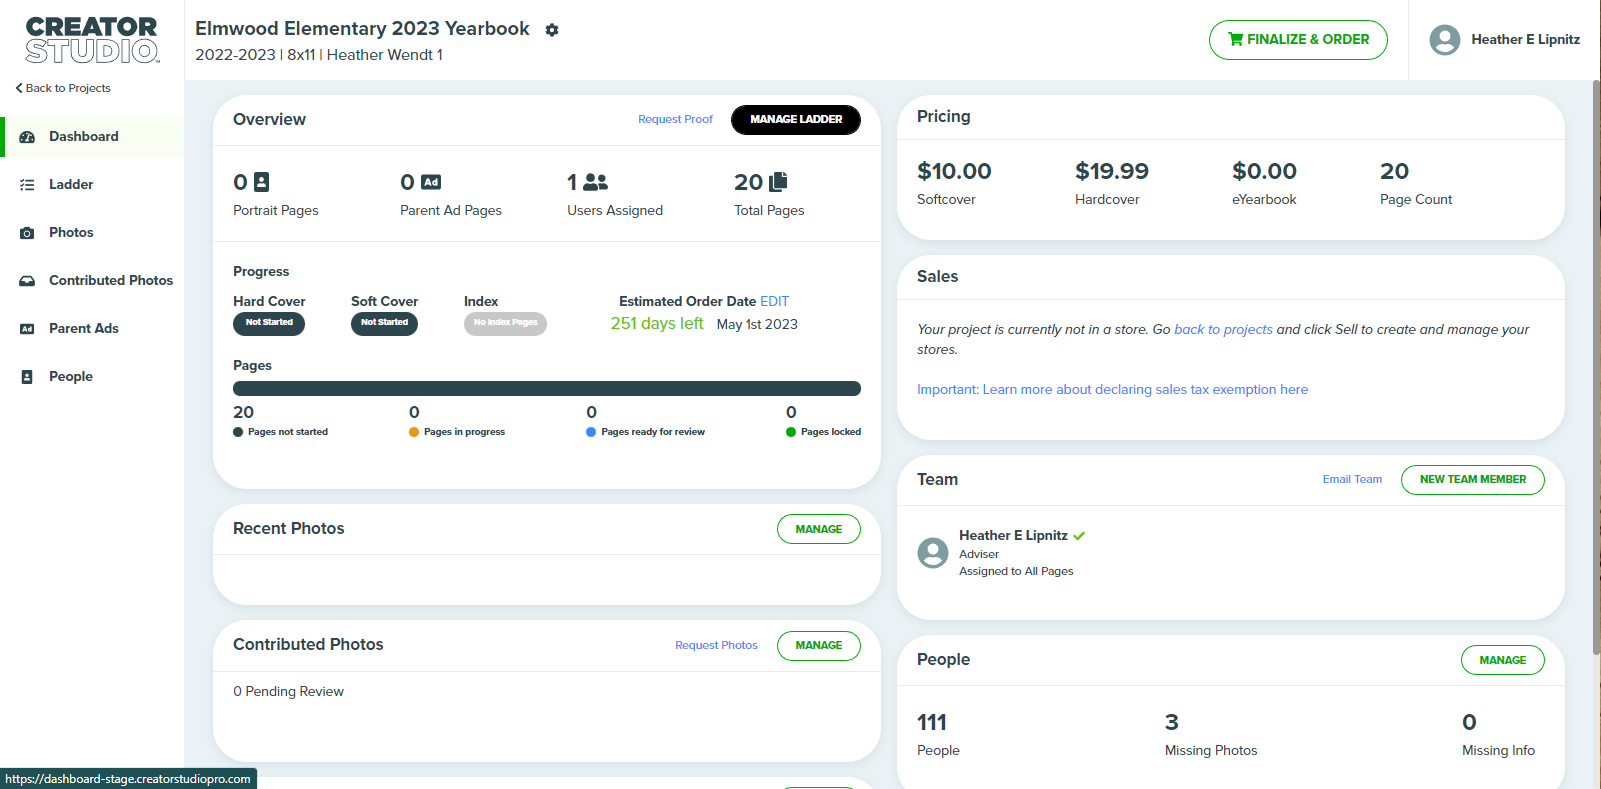The width and height of the screenshot is (1601, 789).
Task: Click the People badge icon in sidebar
Action: [x=27, y=377]
